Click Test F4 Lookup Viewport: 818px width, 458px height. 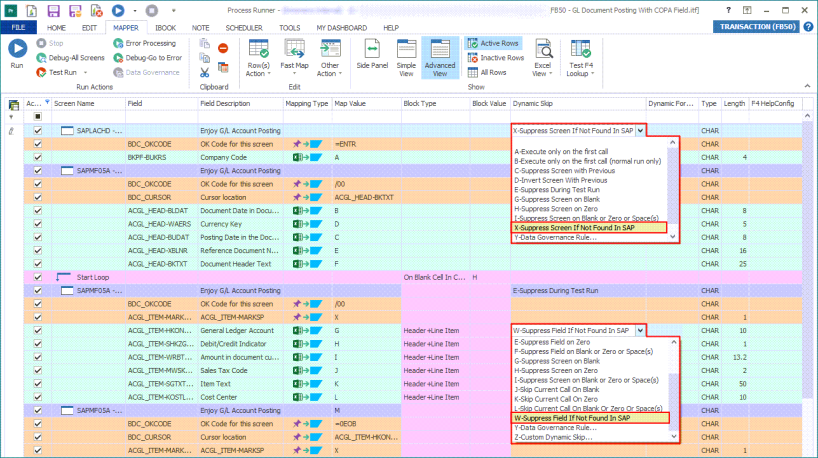click(x=581, y=57)
